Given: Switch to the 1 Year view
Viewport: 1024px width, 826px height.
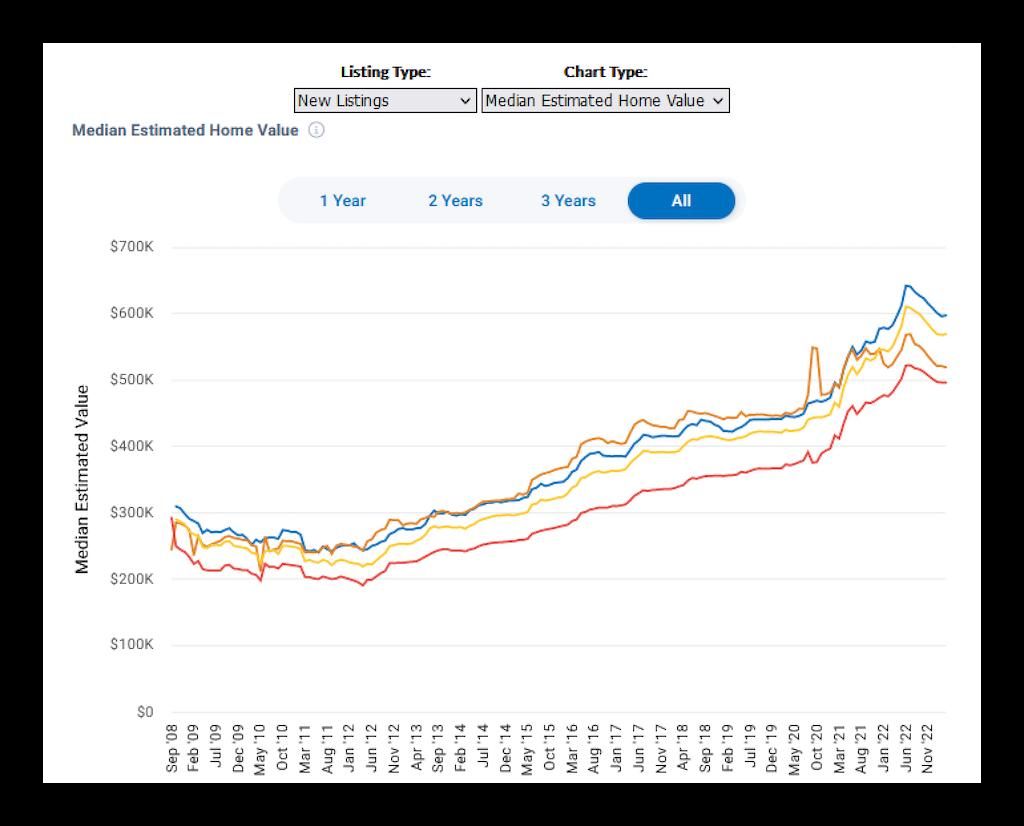Looking at the screenshot, I should [343, 200].
